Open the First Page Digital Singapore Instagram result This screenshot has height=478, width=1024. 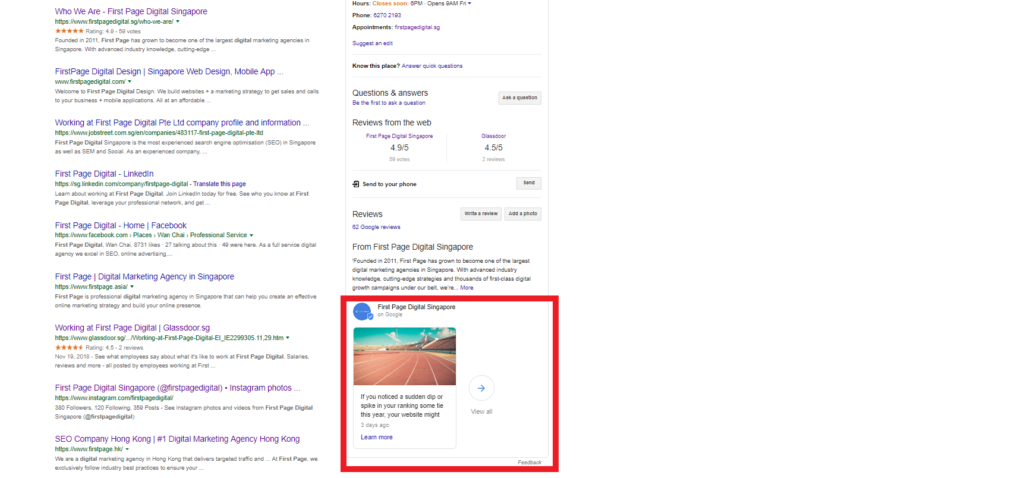(178, 387)
